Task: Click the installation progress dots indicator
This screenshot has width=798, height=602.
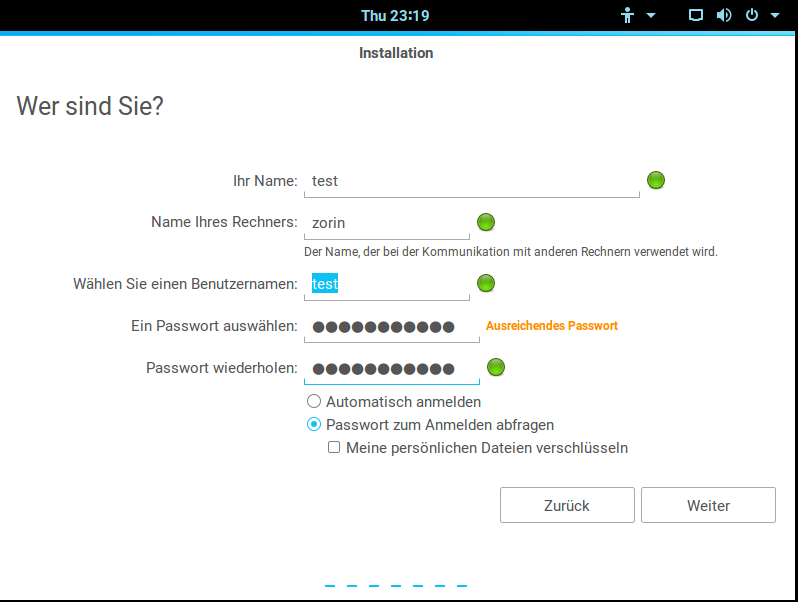Action: (x=395, y=586)
